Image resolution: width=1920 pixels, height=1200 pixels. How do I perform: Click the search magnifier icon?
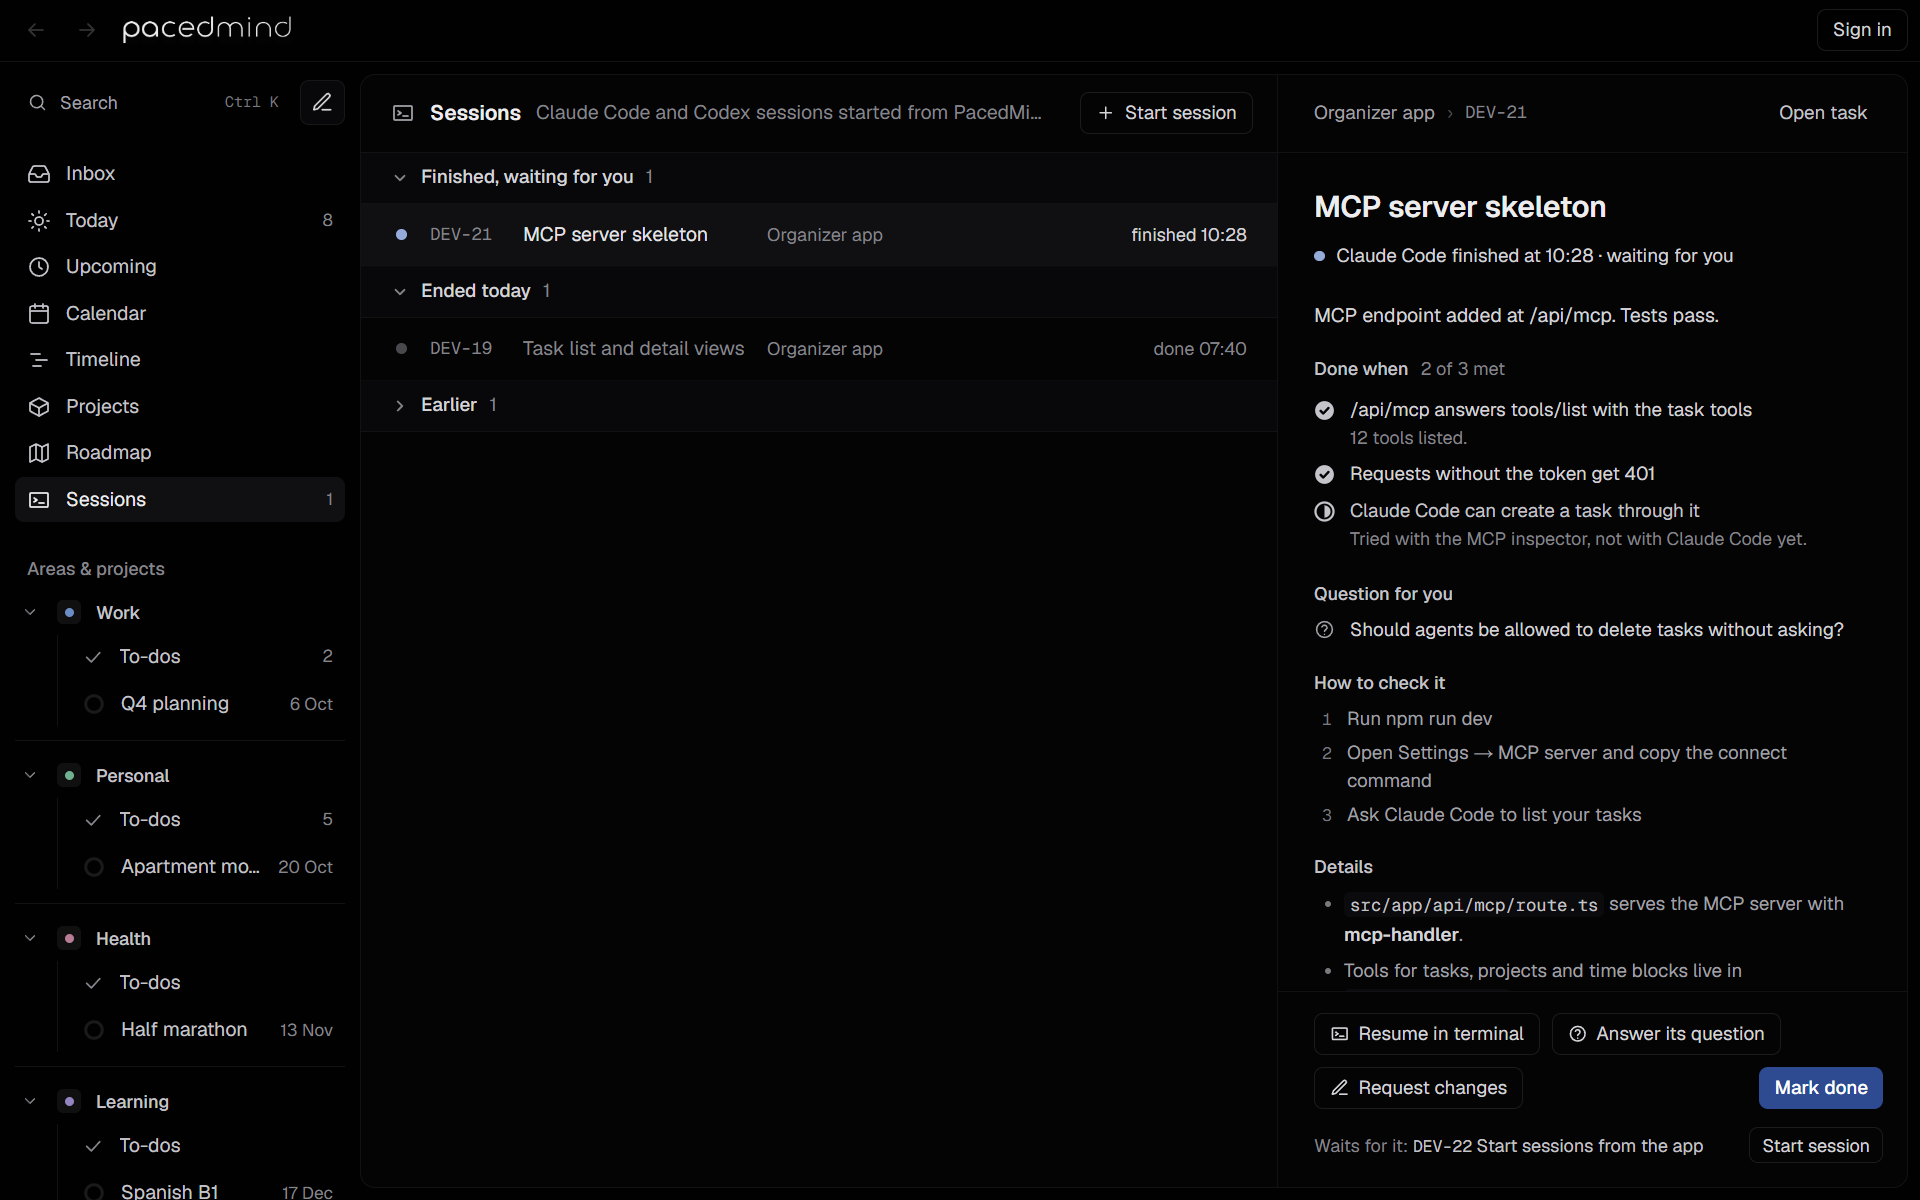click(38, 103)
